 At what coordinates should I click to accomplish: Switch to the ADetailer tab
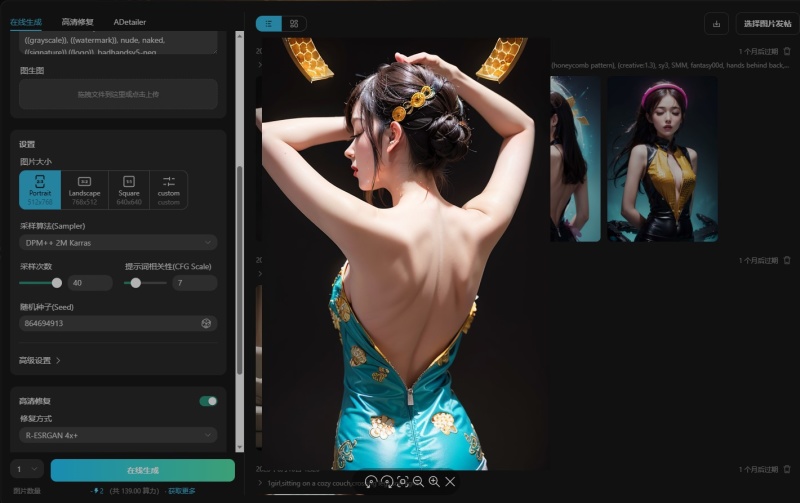[130, 22]
